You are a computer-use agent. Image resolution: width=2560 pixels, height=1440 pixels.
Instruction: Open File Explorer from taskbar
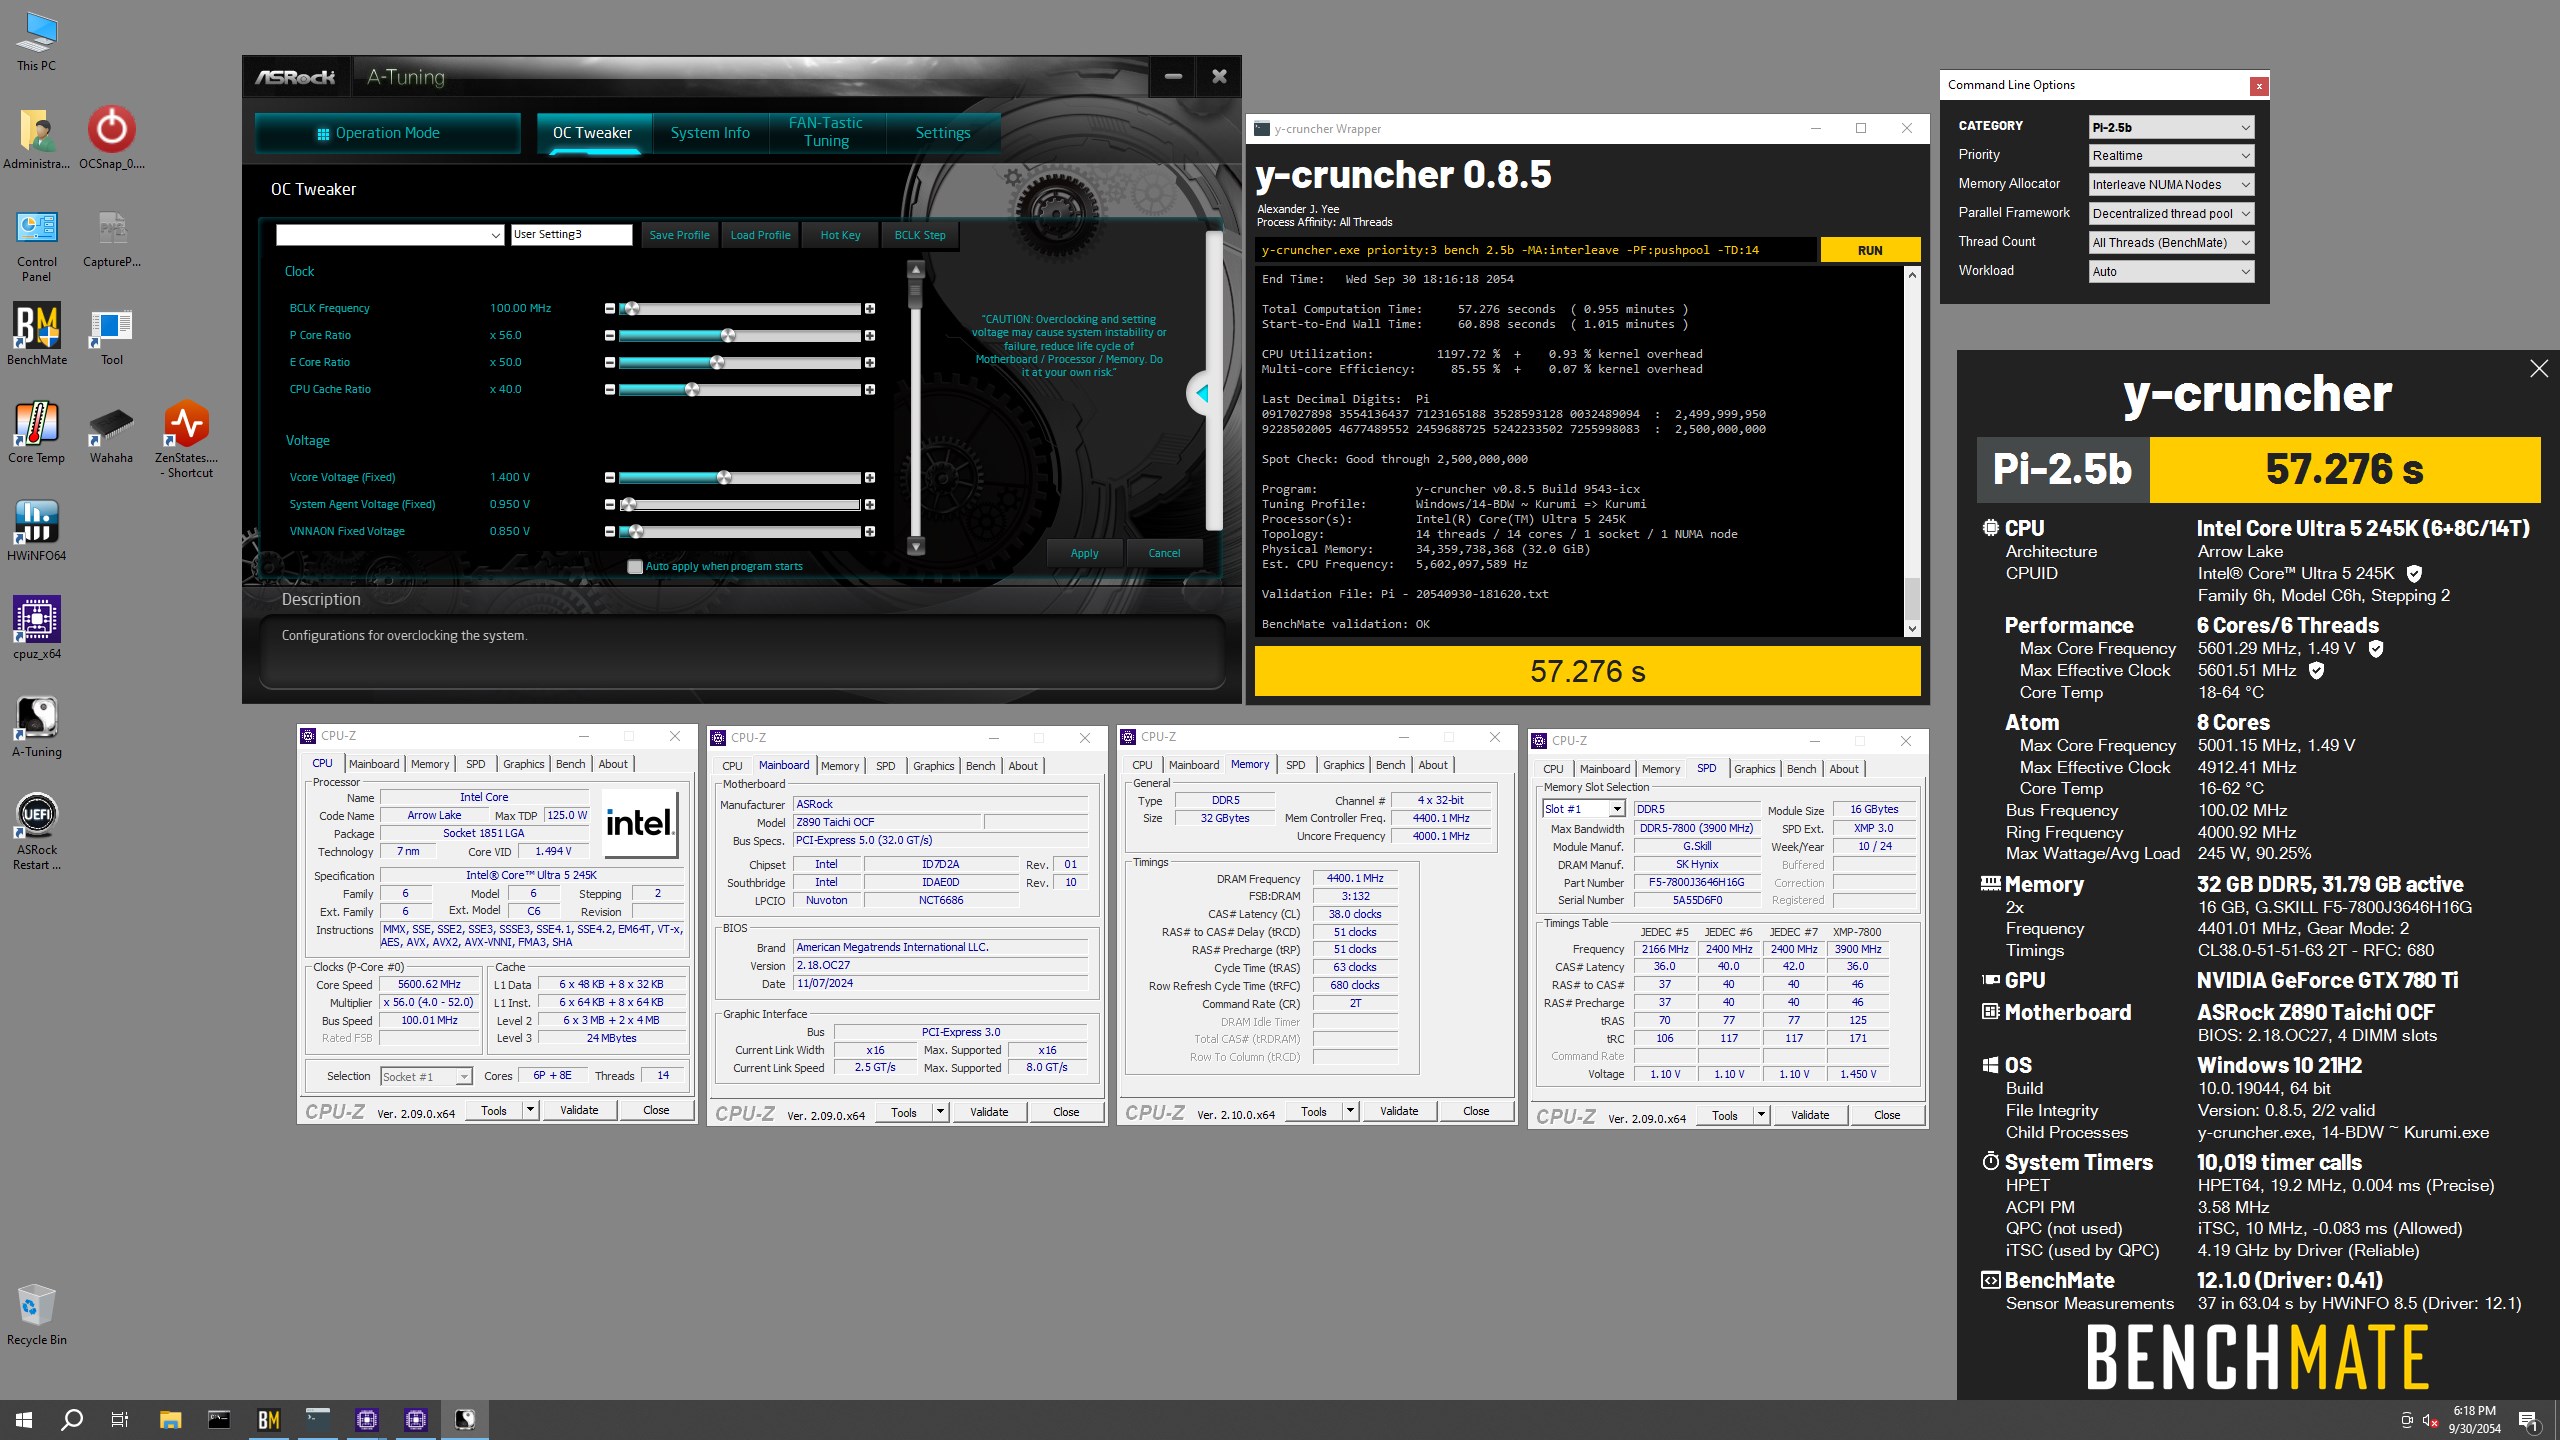[x=170, y=1419]
